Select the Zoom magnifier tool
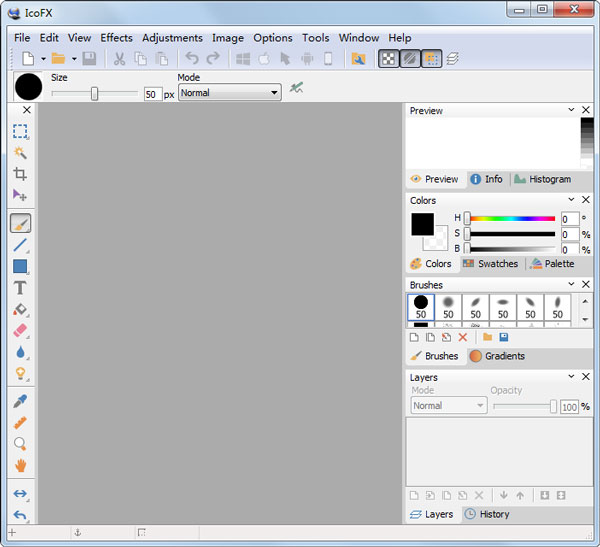 coord(20,444)
